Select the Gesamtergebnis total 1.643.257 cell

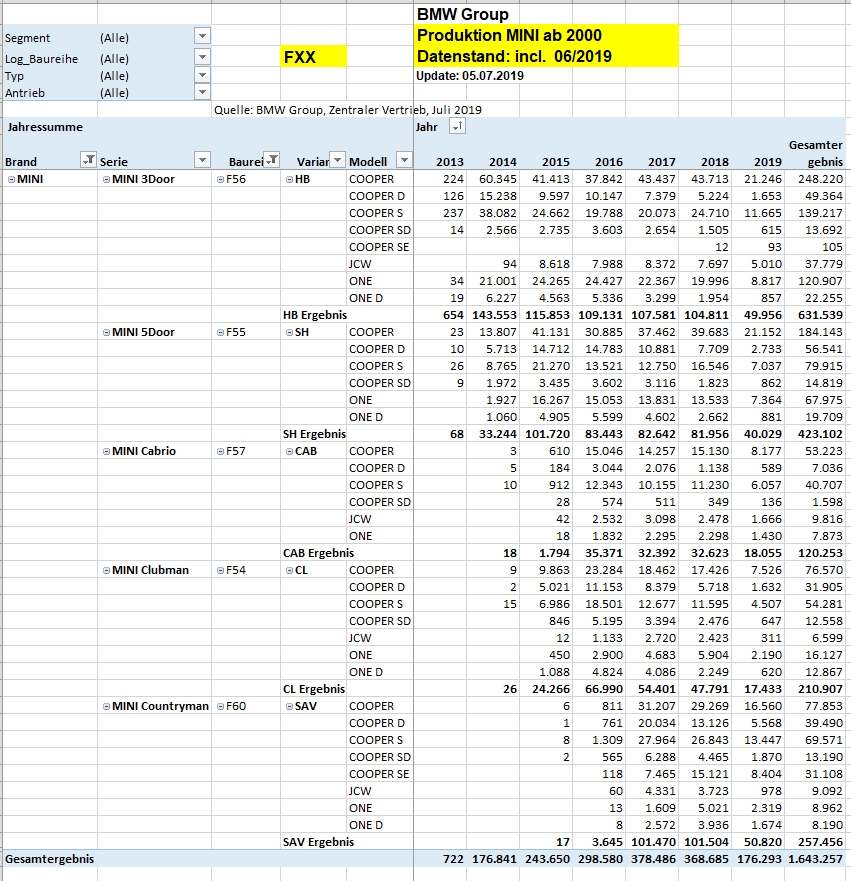(816, 859)
